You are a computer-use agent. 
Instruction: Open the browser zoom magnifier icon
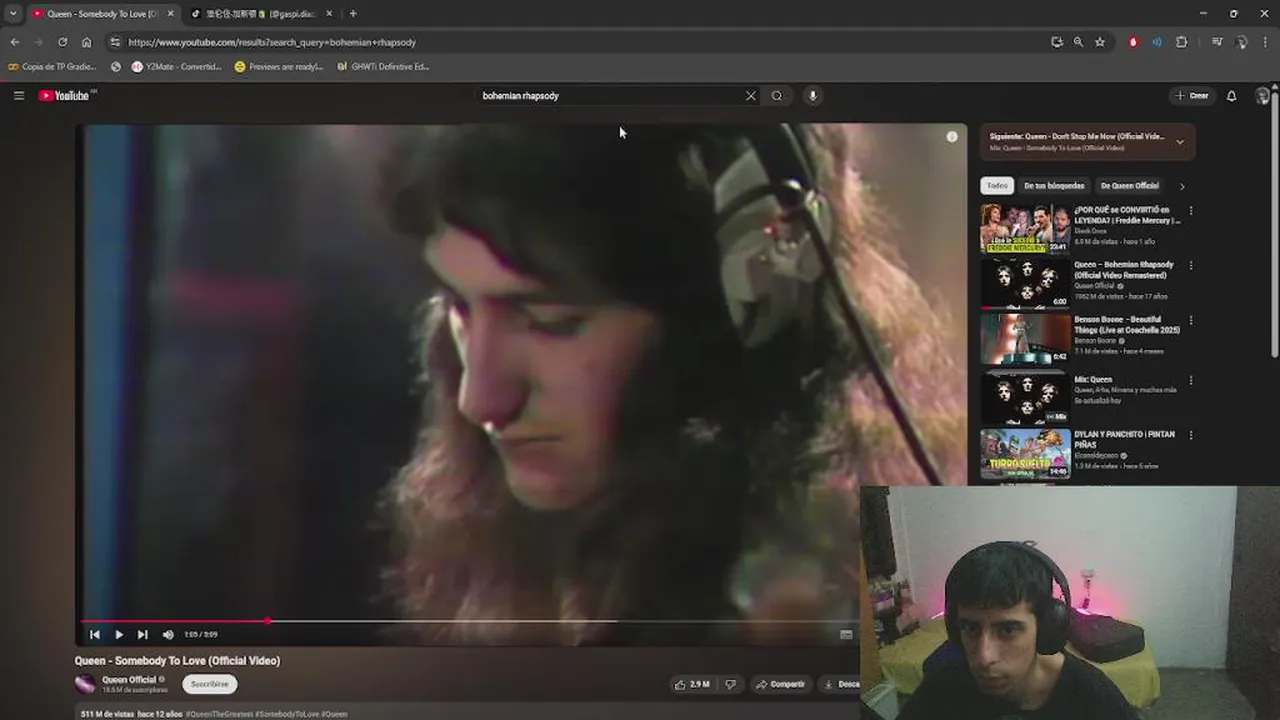1078,42
